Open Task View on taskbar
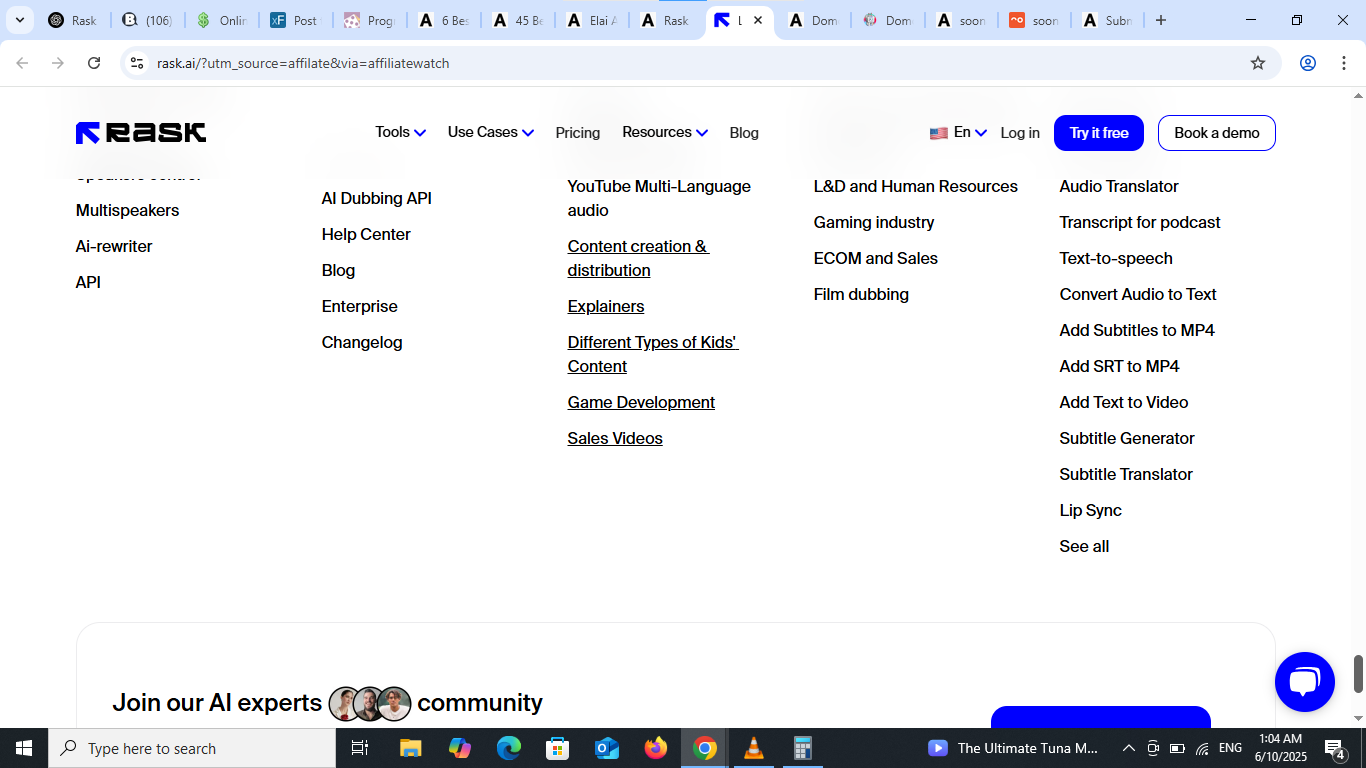 tap(360, 748)
